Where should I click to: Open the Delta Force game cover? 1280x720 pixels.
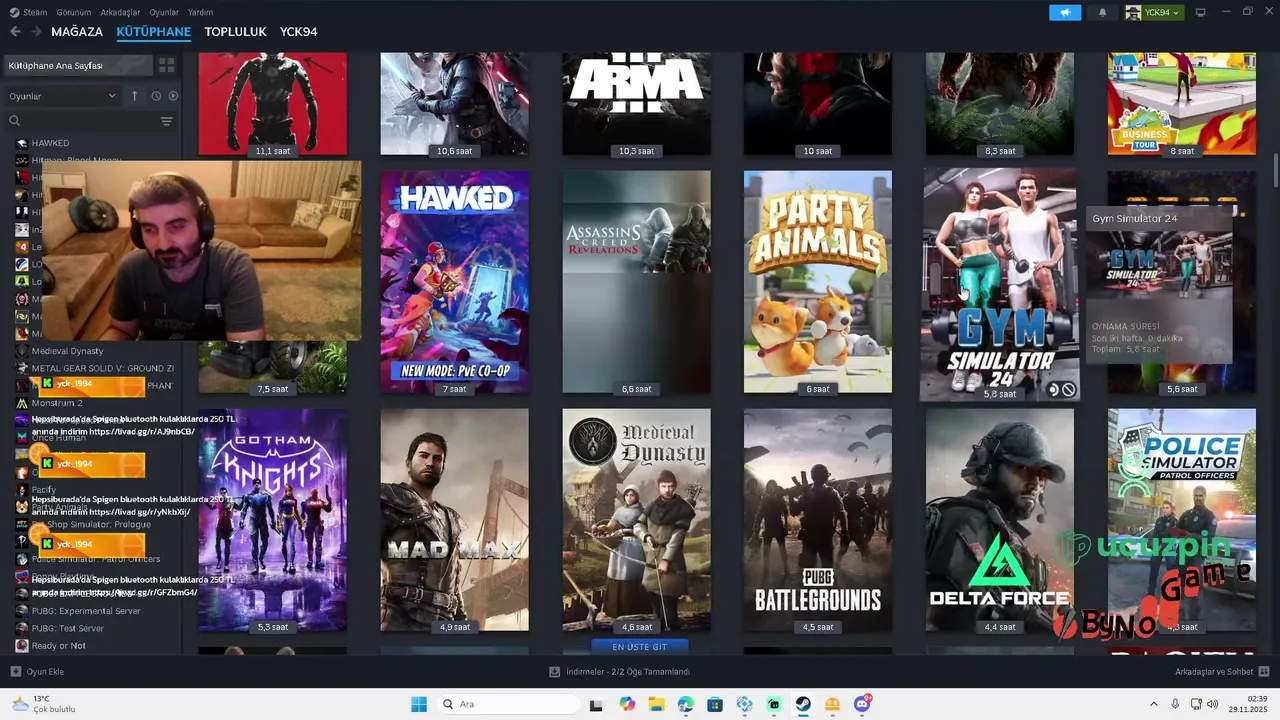tap(1000, 520)
